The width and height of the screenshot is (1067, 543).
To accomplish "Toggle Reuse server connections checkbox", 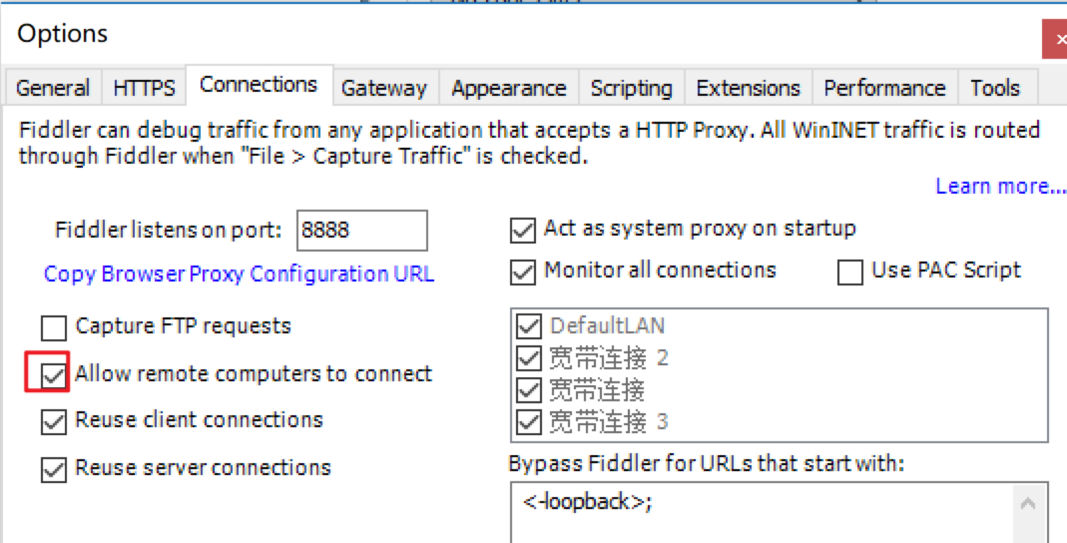I will [53, 468].
